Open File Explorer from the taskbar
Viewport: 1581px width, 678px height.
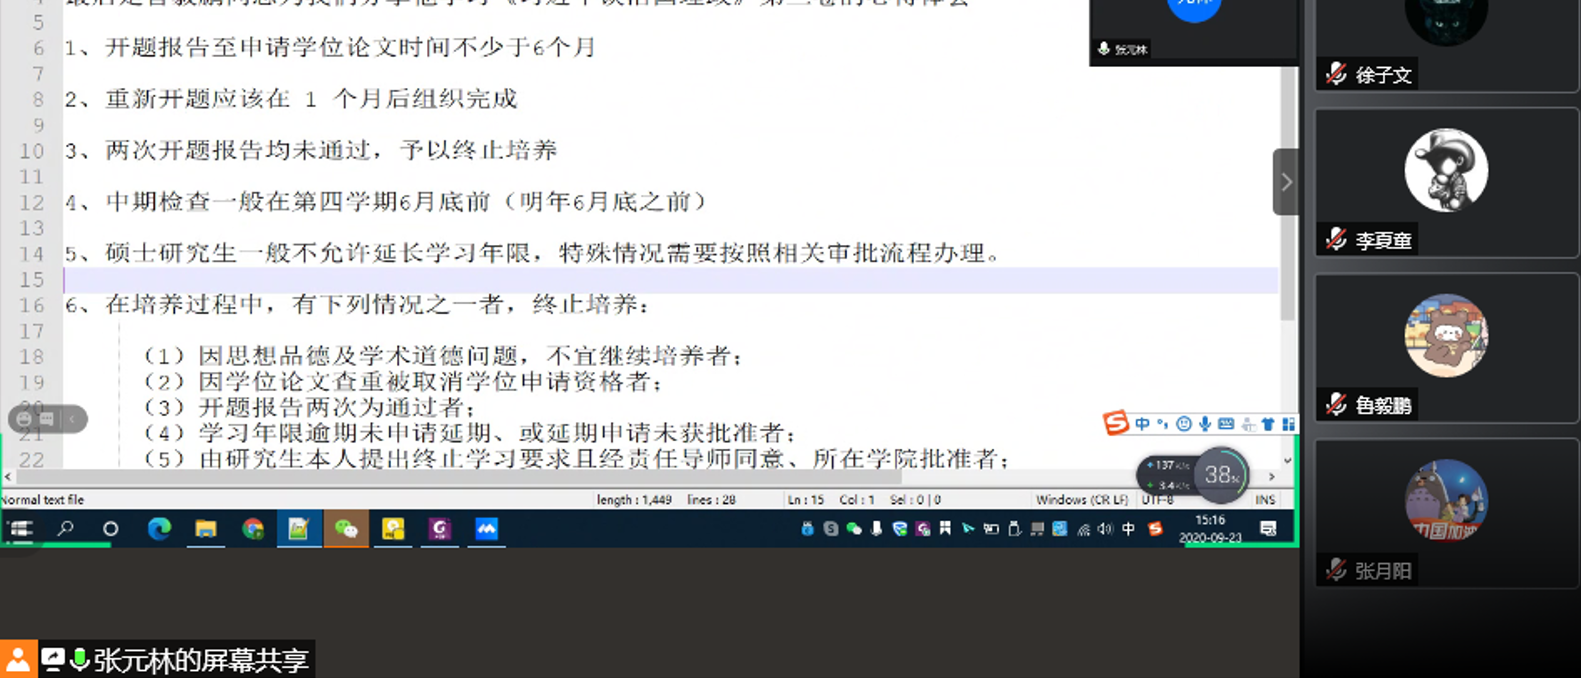(x=206, y=529)
